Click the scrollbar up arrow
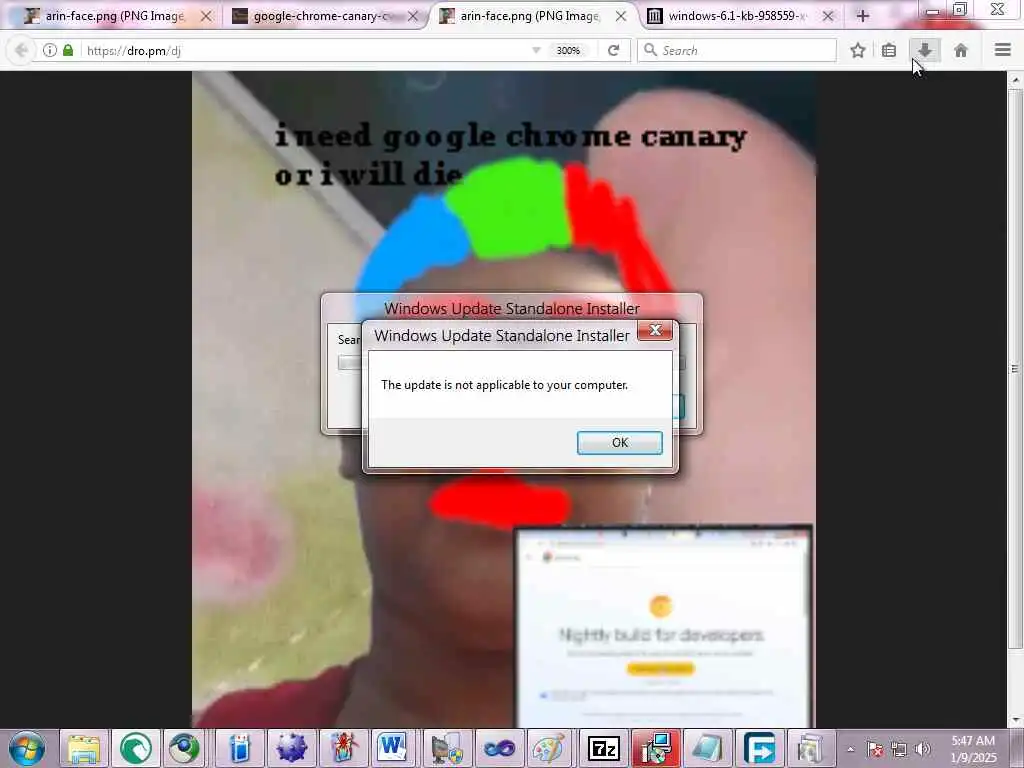The image size is (1024, 768). tap(1015, 80)
